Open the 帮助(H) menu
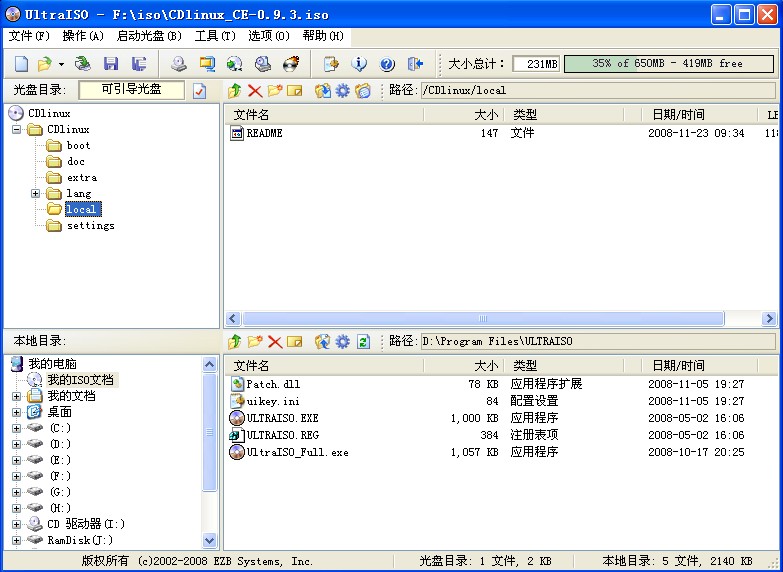Screen dimensions: 783x572 pyautogui.click(x=323, y=36)
